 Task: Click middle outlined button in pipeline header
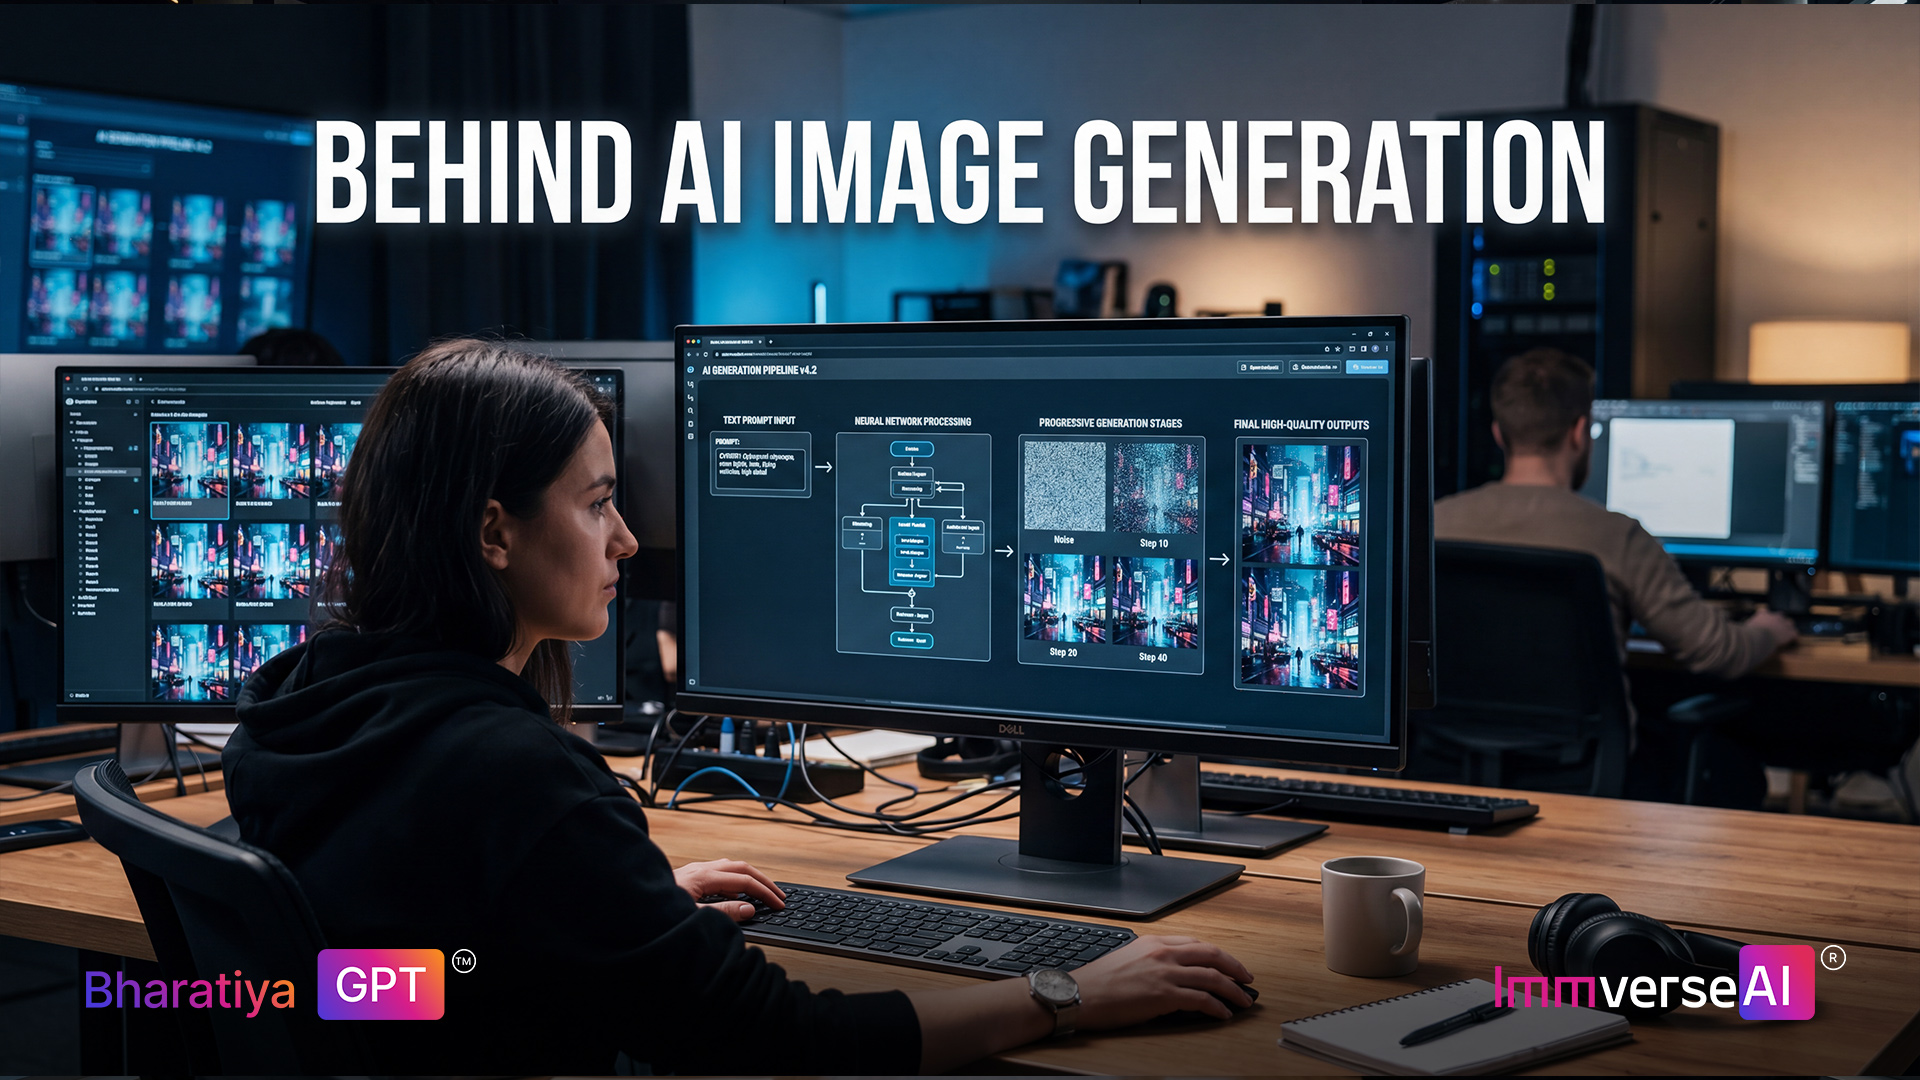click(x=1315, y=367)
